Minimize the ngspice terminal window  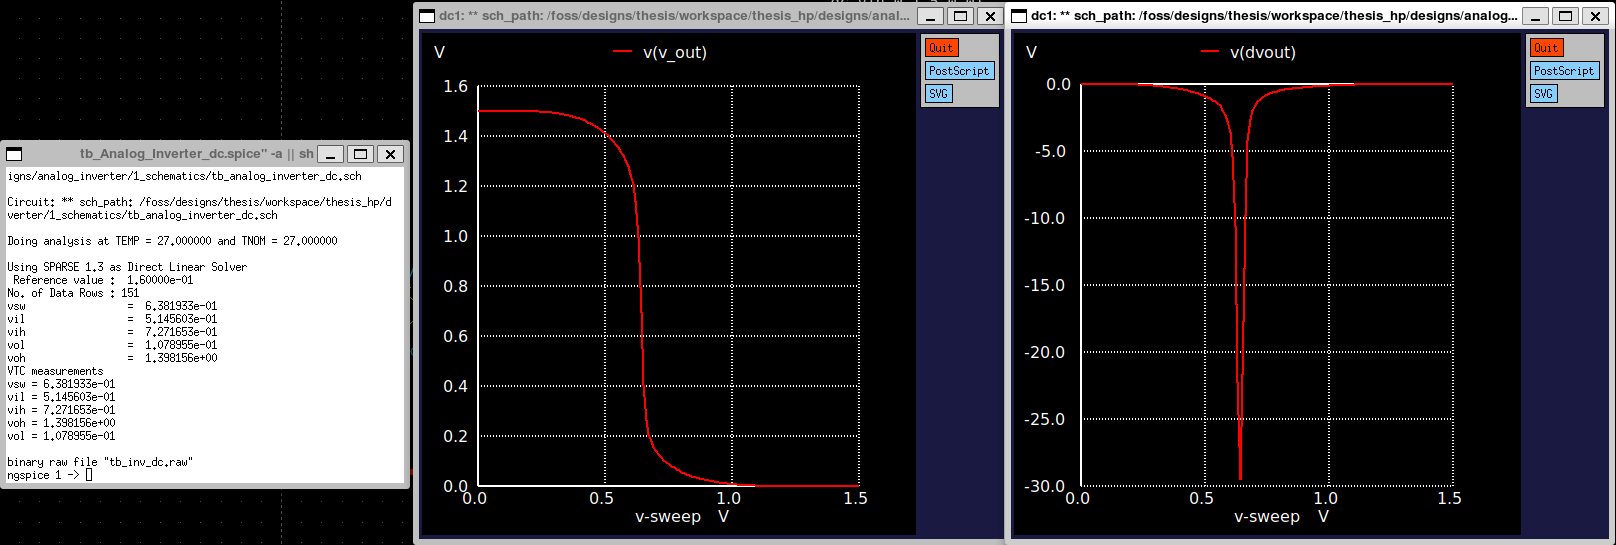click(x=331, y=154)
